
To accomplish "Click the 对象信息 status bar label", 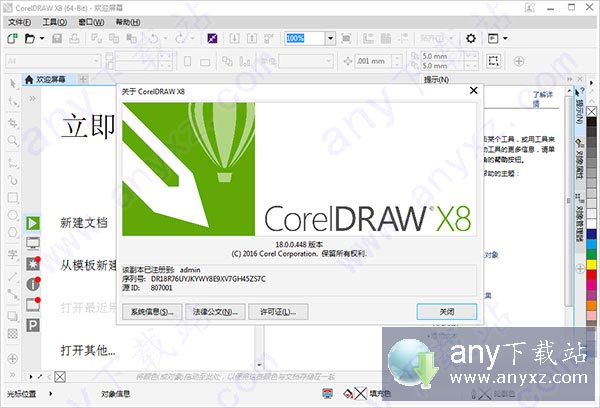I will pyautogui.click(x=116, y=393).
